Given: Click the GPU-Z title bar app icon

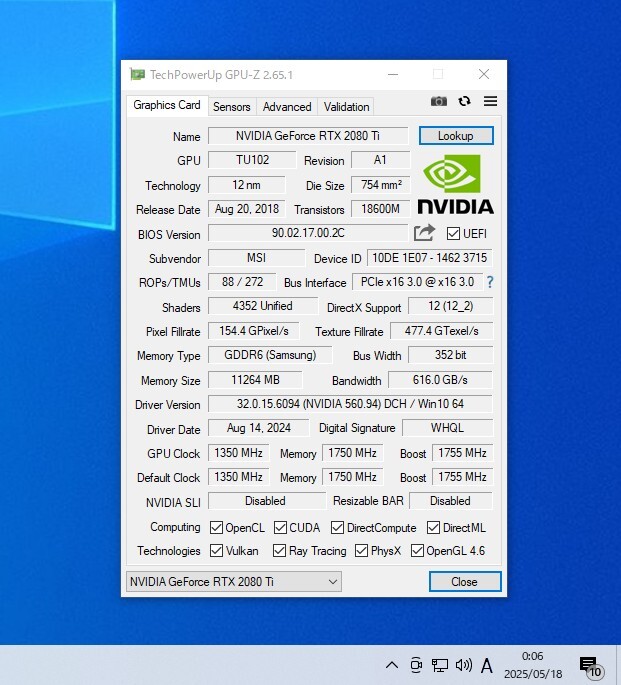Looking at the screenshot, I should point(138,75).
